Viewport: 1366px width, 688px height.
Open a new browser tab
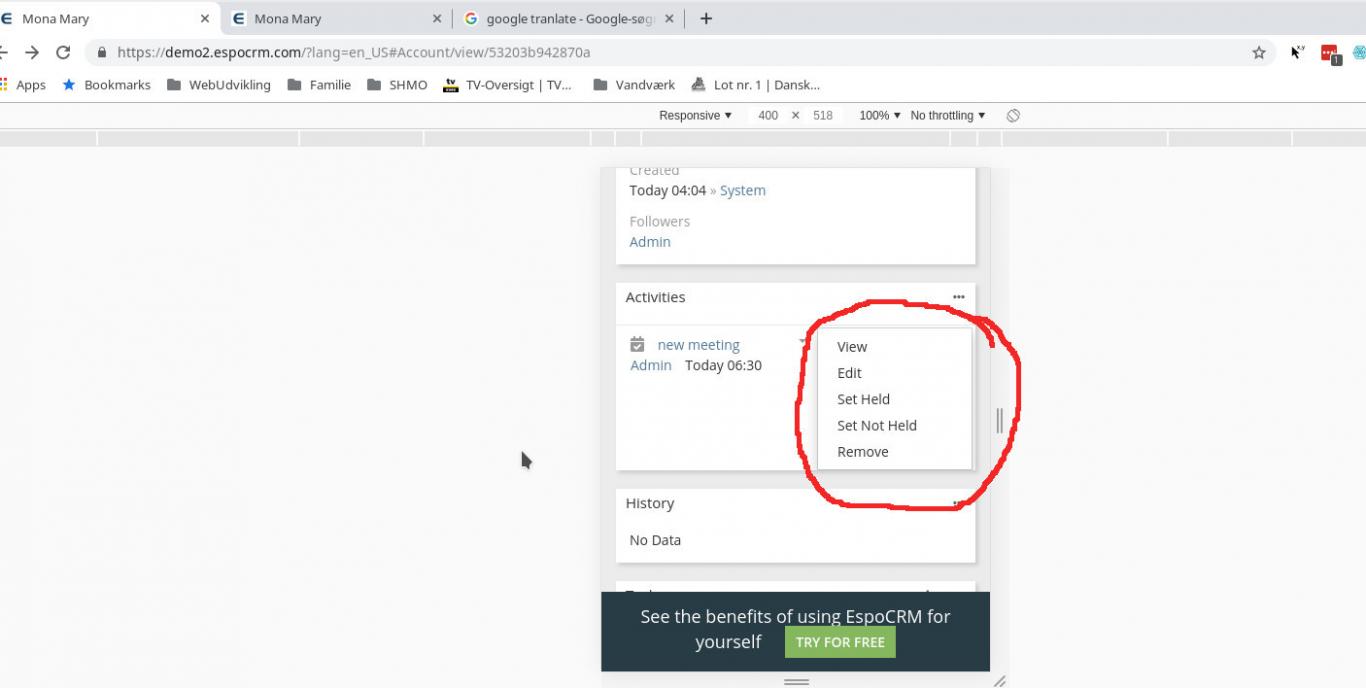coord(706,19)
